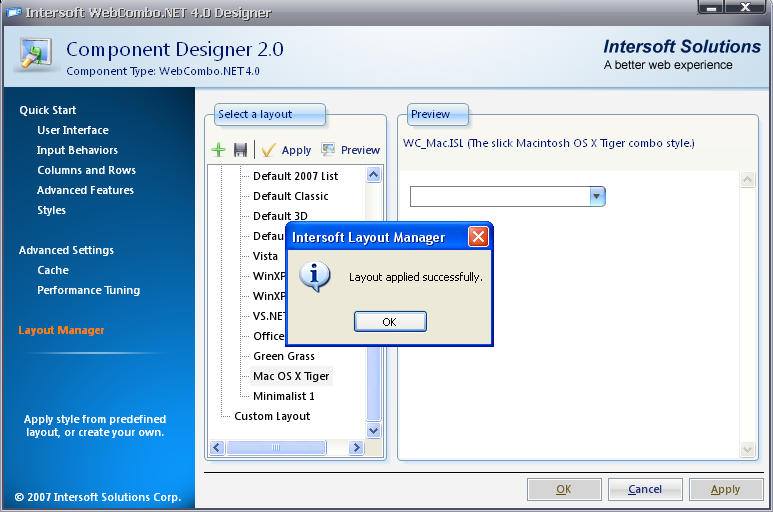Open Performance Tuning settings

point(89,290)
